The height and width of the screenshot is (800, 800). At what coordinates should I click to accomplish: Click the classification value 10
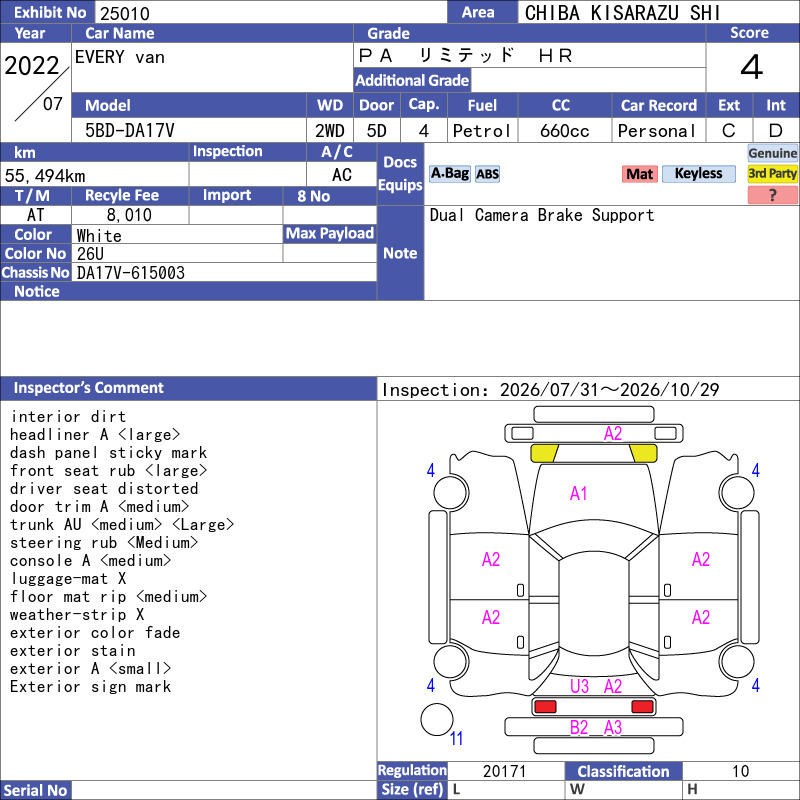point(740,771)
